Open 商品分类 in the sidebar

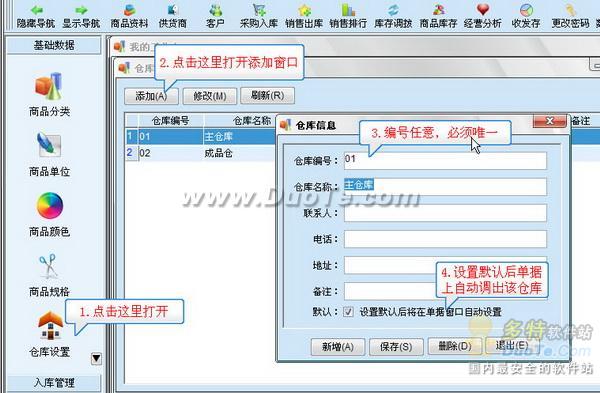point(49,95)
